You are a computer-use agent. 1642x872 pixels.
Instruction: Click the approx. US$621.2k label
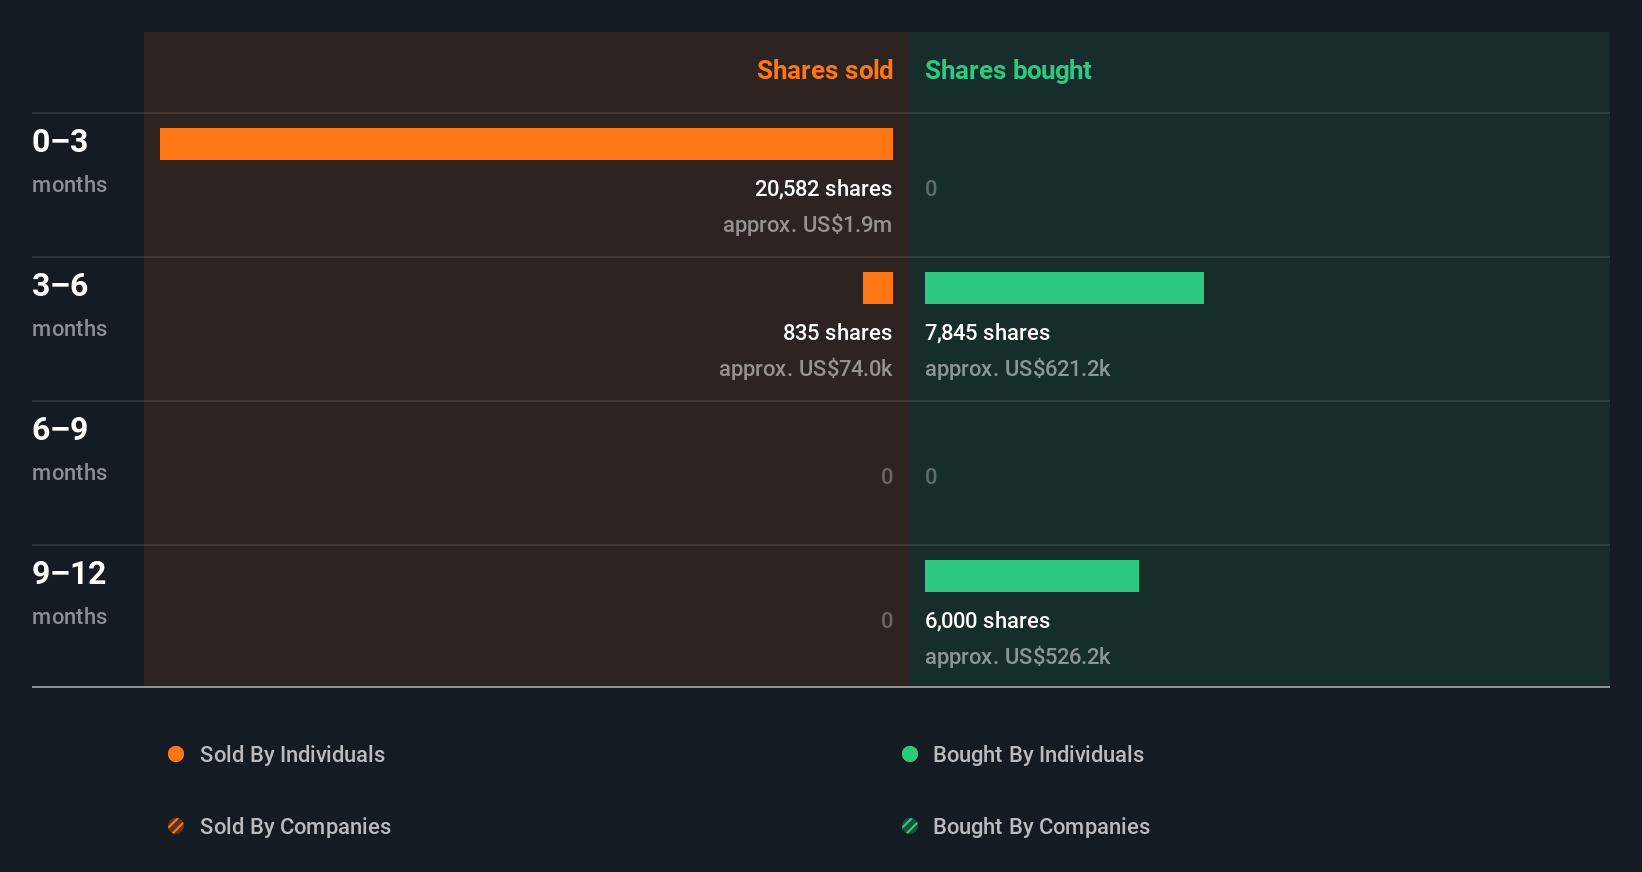point(1017,368)
